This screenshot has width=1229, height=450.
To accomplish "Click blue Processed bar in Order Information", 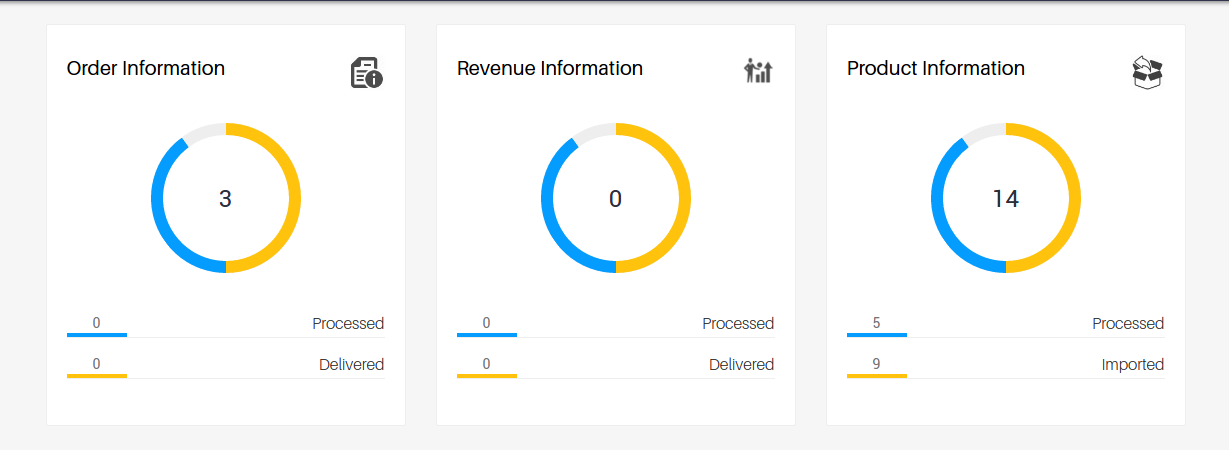I will pyautogui.click(x=97, y=335).
